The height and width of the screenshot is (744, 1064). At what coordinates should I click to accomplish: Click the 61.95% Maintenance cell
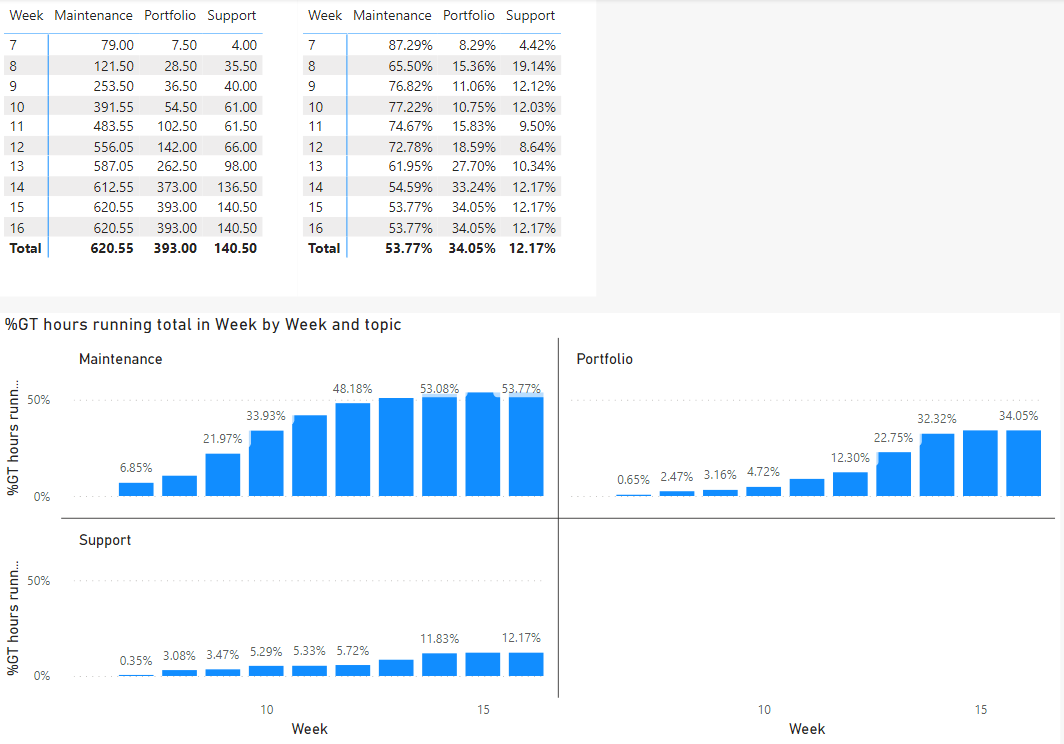[x=411, y=166]
